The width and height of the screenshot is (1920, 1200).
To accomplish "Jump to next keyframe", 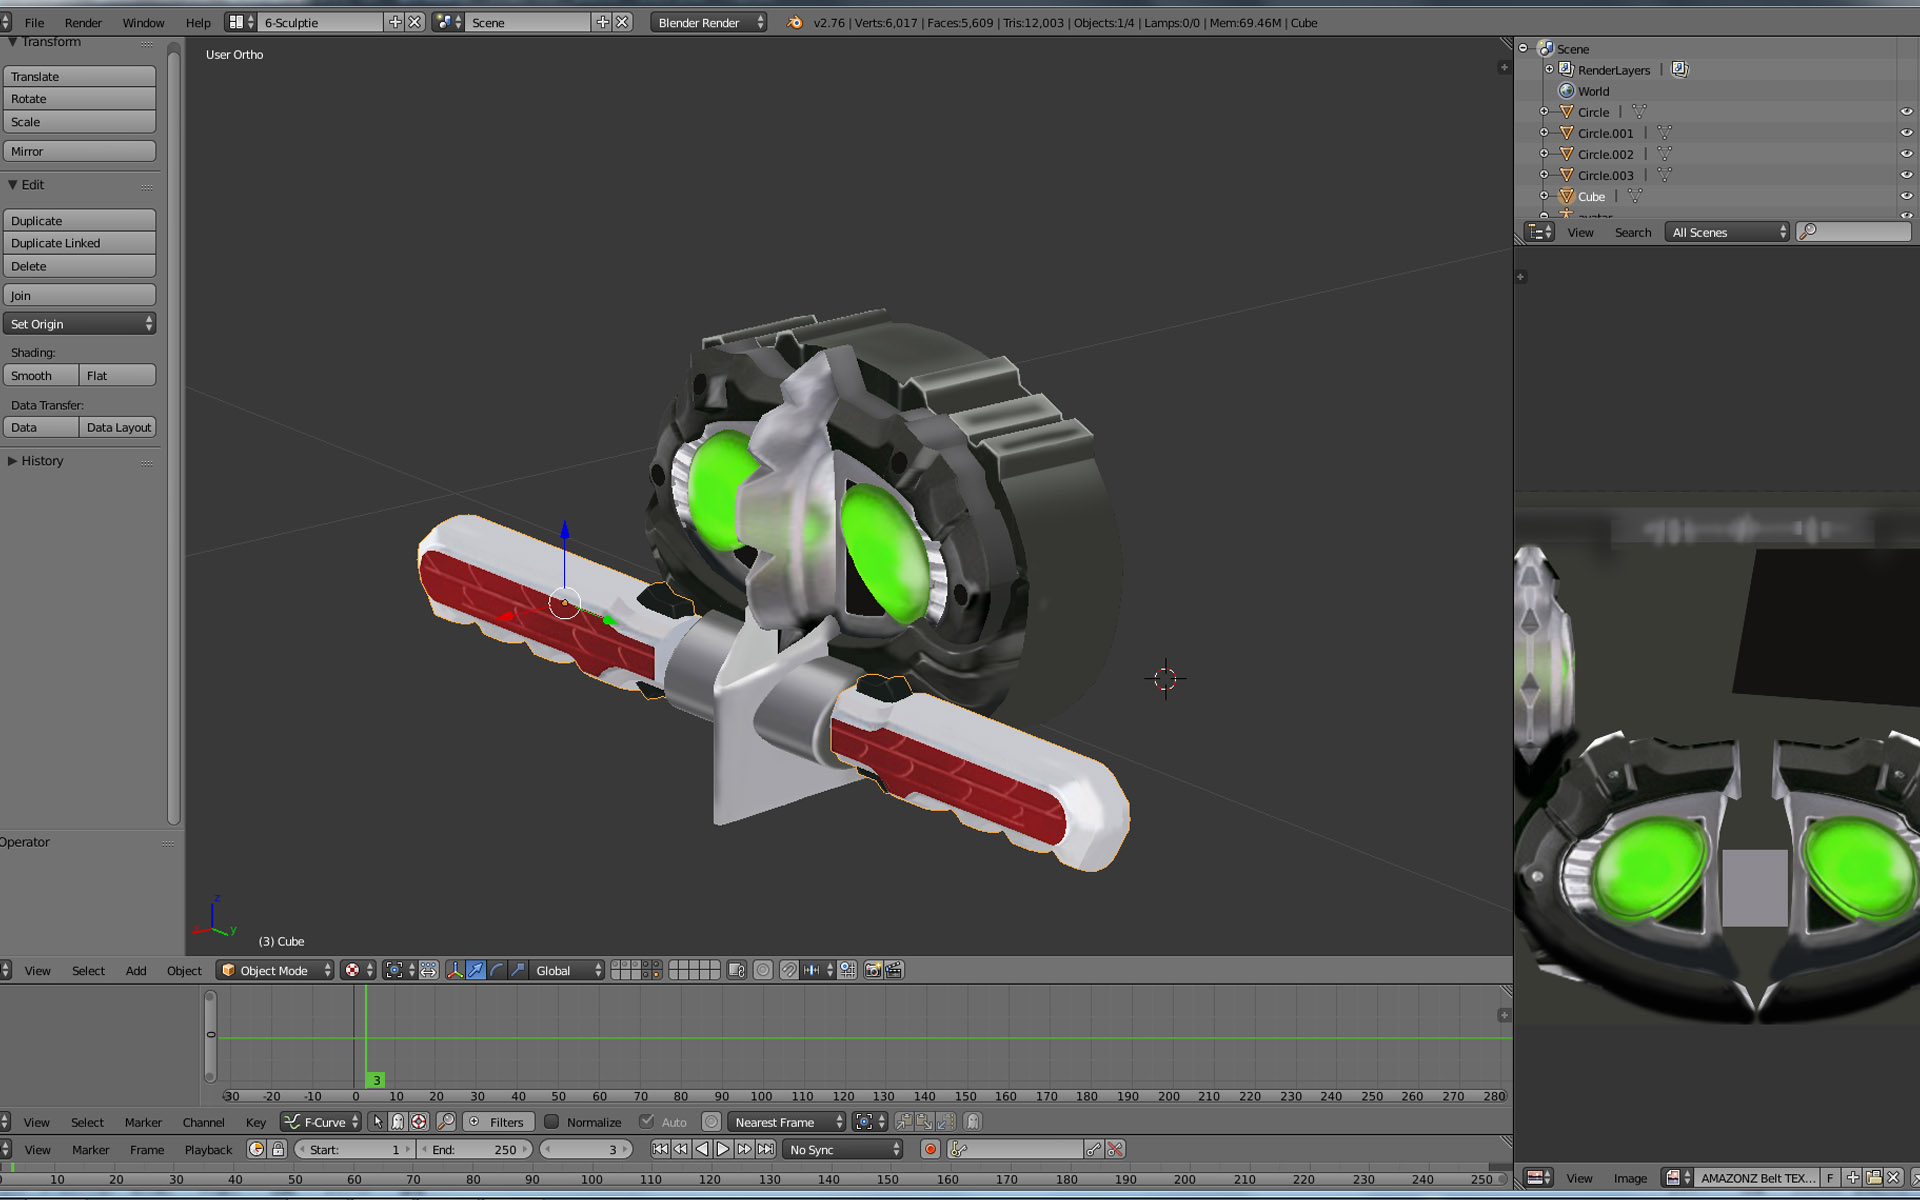I will tap(744, 1150).
